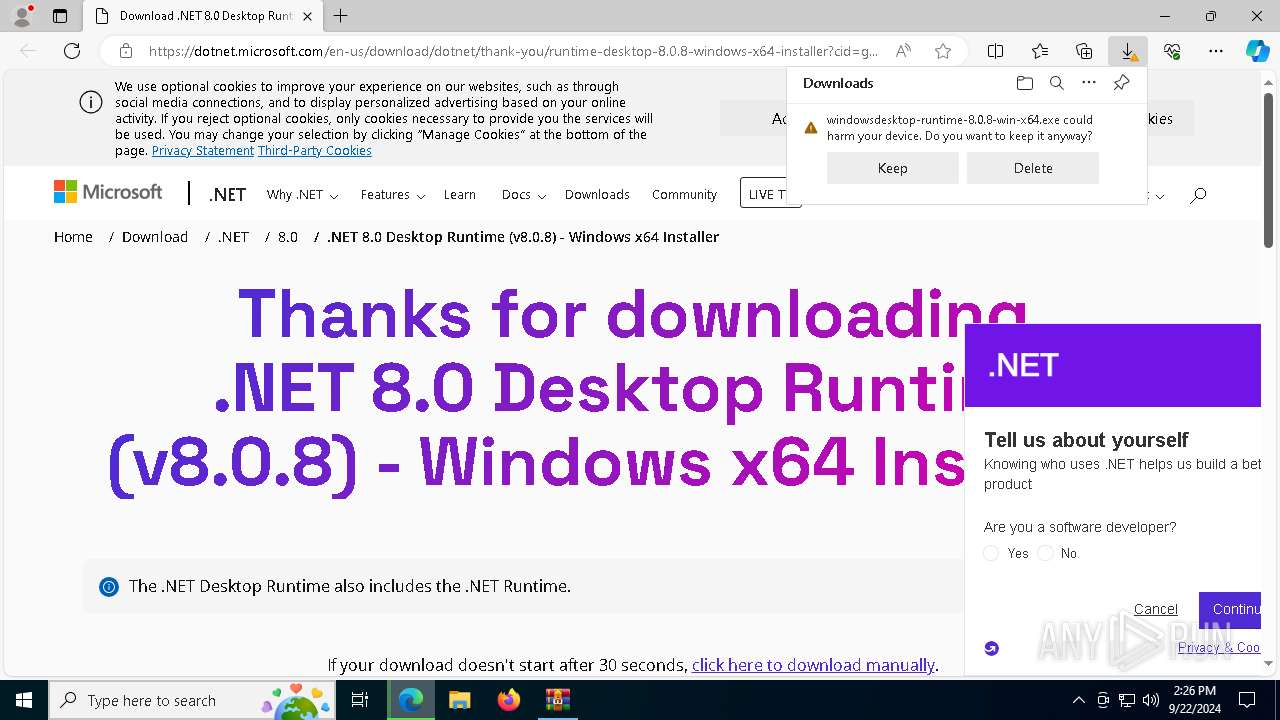Search downloads in the Downloads panel
The height and width of the screenshot is (720, 1280).
click(x=1057, y=83)
